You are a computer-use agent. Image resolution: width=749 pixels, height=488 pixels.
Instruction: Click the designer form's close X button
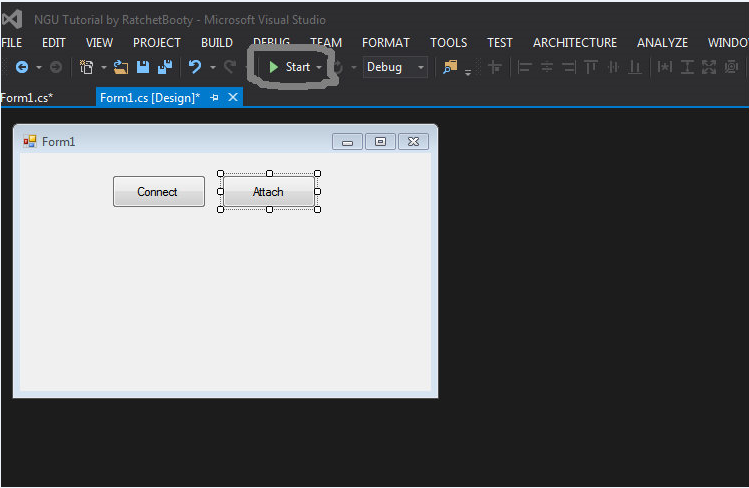(414, 142)
